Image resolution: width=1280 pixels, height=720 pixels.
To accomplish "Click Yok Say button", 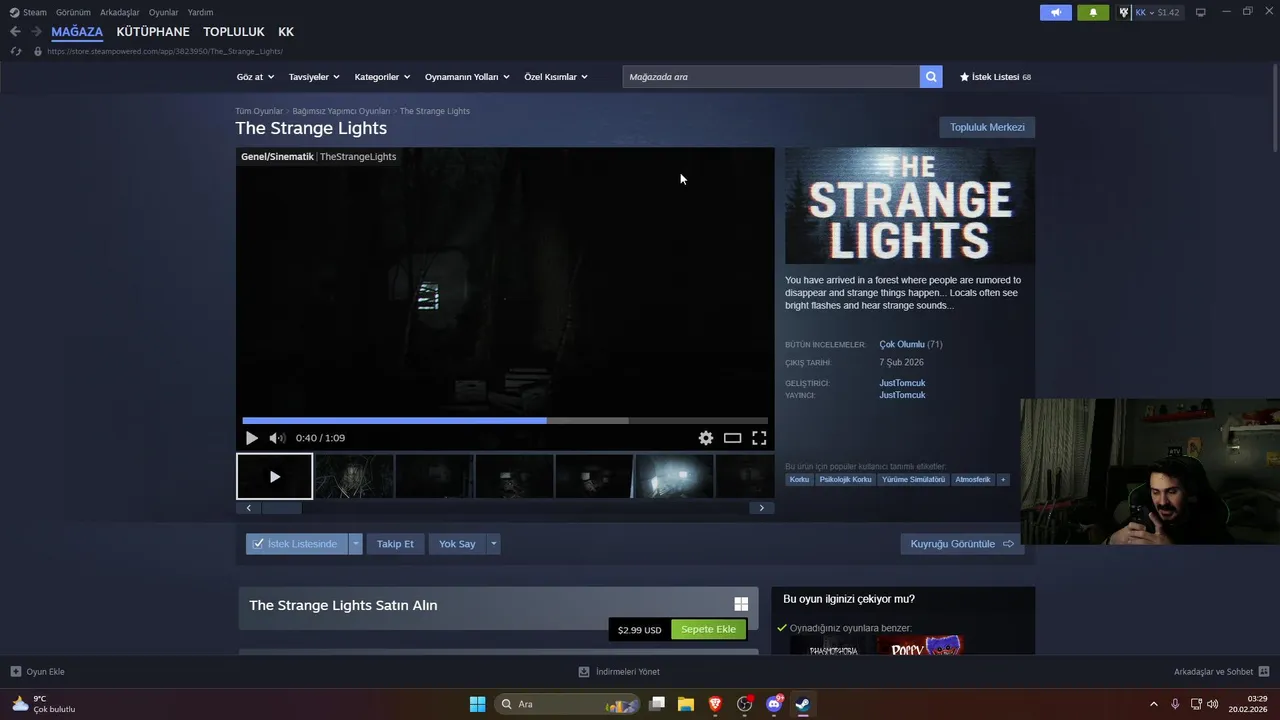I will pos(457,544).
